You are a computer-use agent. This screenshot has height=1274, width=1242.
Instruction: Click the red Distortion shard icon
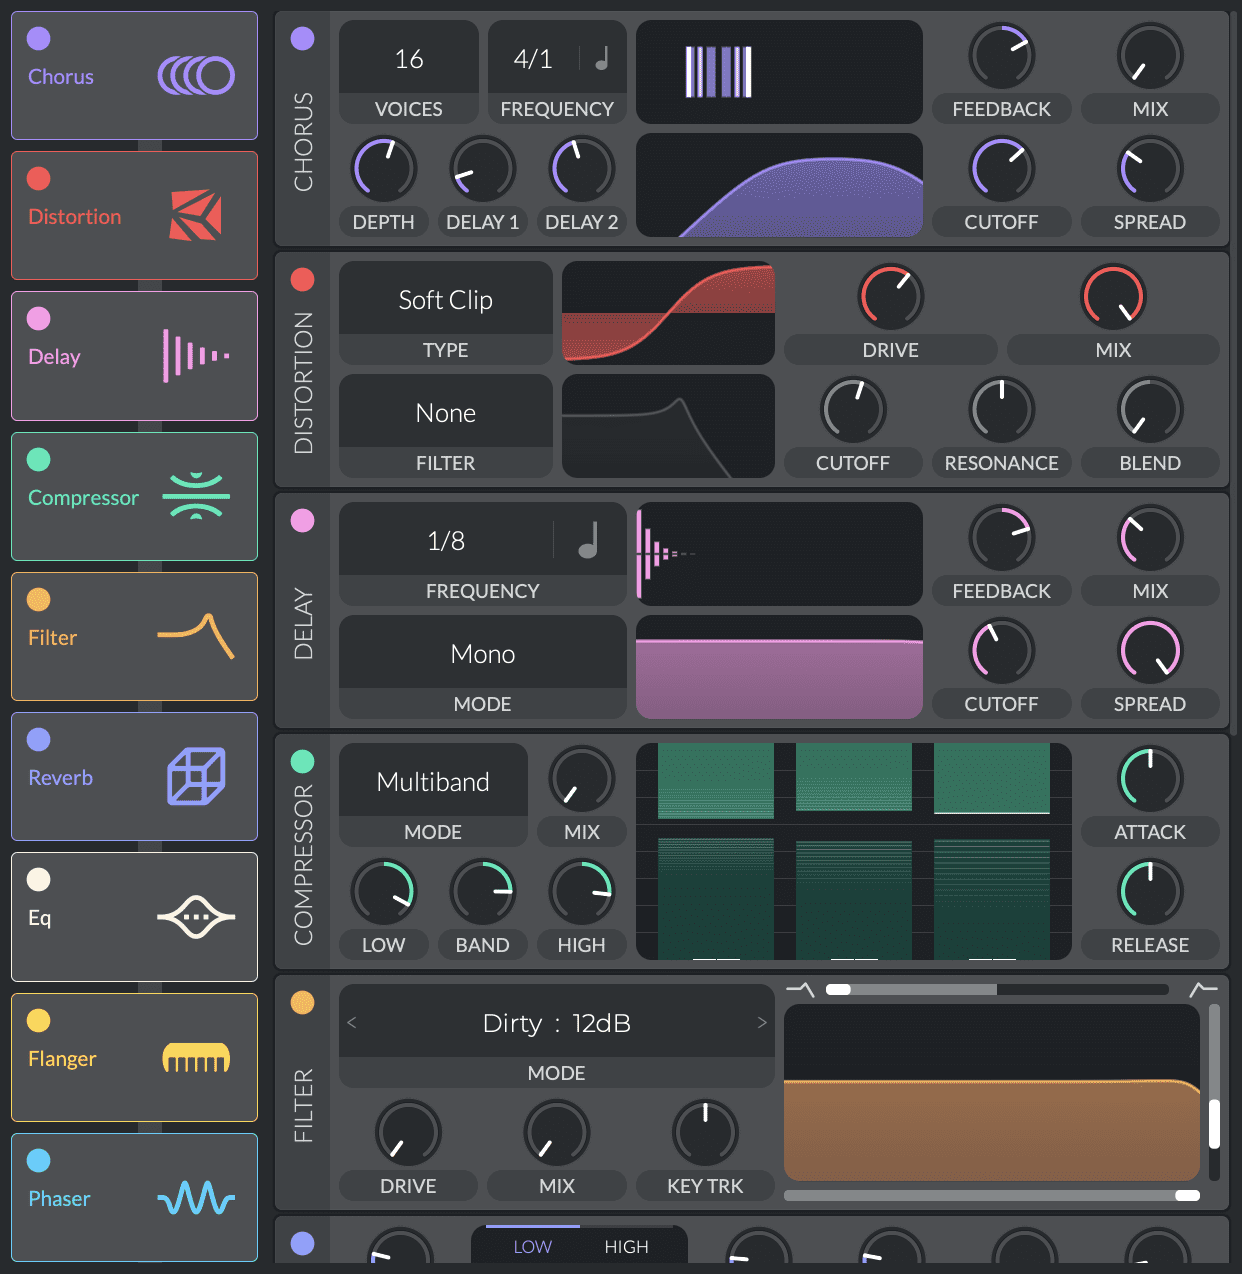(195, 215)
